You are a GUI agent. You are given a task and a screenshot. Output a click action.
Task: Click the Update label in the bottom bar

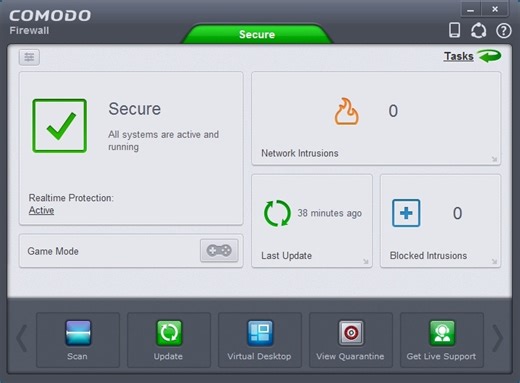[x=168, y=356]
